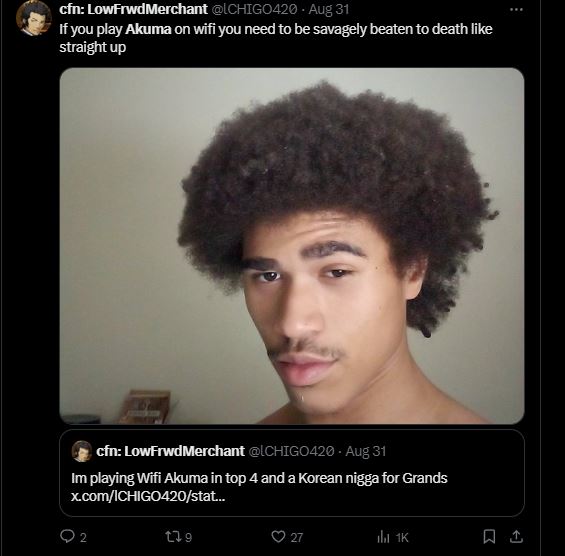
Task: Click the quoted post's small avatar
Action: pos(82,451)
